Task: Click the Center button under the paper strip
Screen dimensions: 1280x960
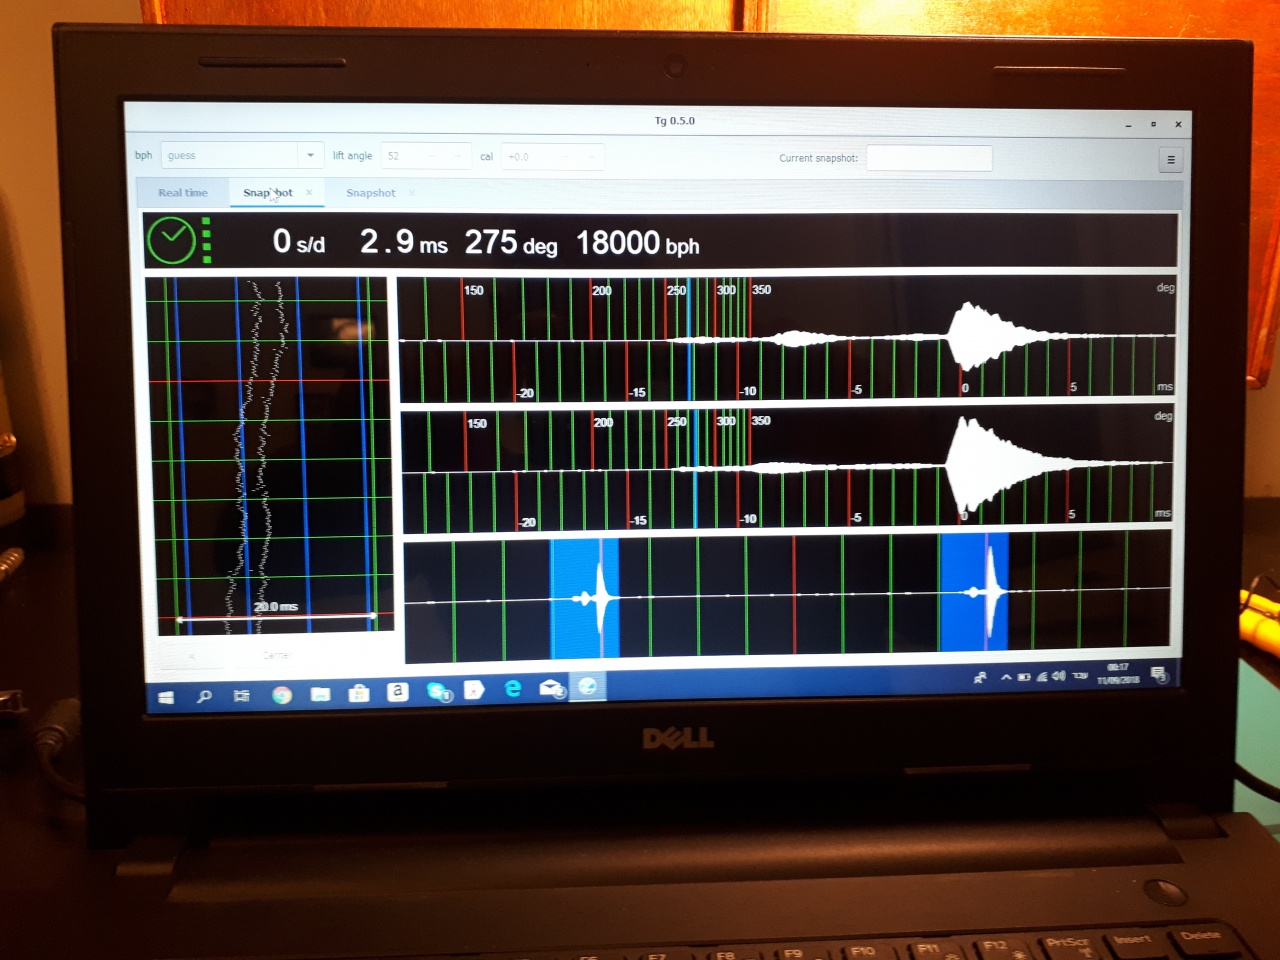Action: pyautogui.click(x=276, y=655)
